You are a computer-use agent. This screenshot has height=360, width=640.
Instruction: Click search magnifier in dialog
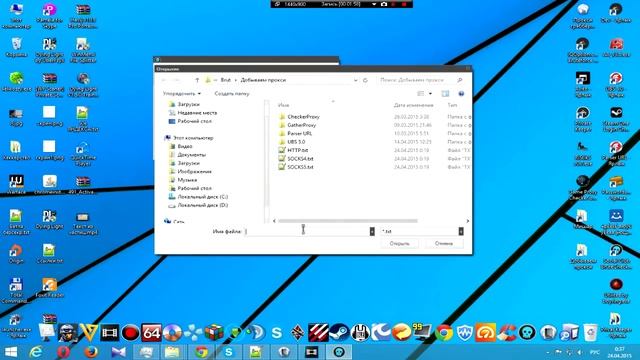460,80
